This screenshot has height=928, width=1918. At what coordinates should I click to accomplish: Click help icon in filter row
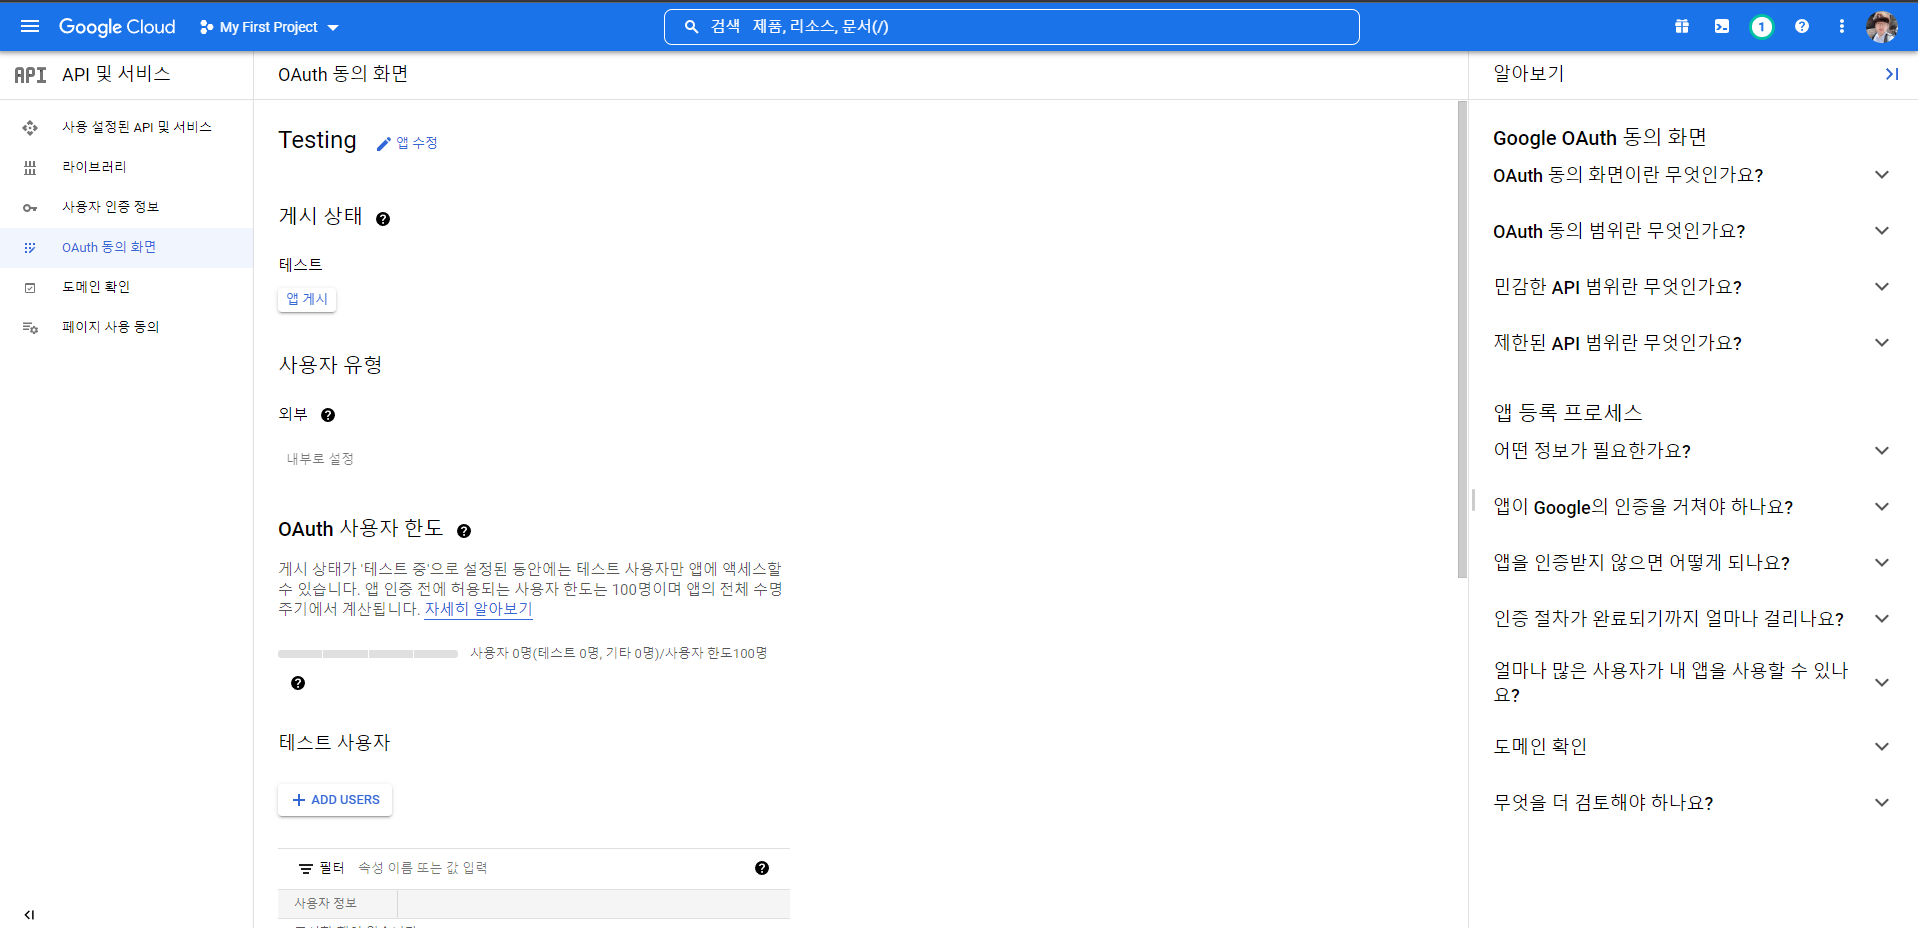(762, 868)
